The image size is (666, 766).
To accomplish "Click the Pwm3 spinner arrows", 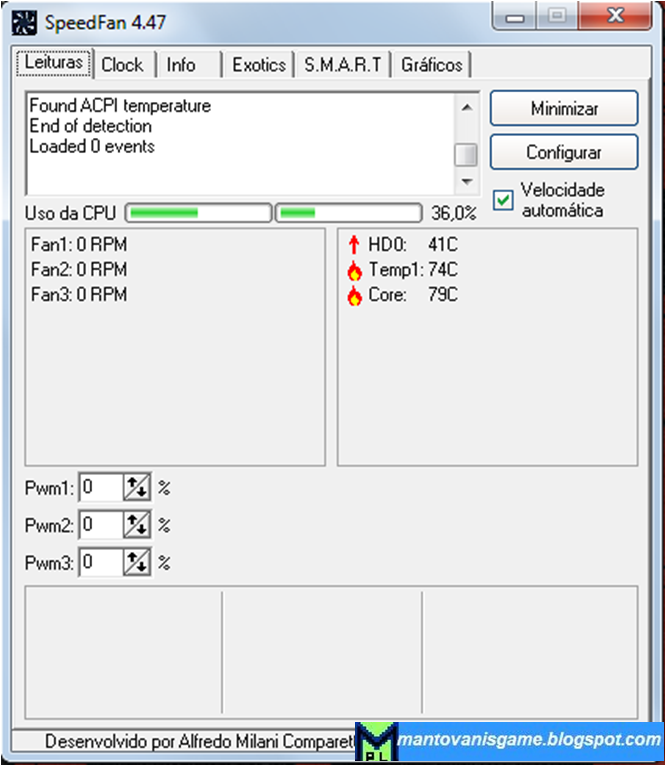I will point(137,562).
